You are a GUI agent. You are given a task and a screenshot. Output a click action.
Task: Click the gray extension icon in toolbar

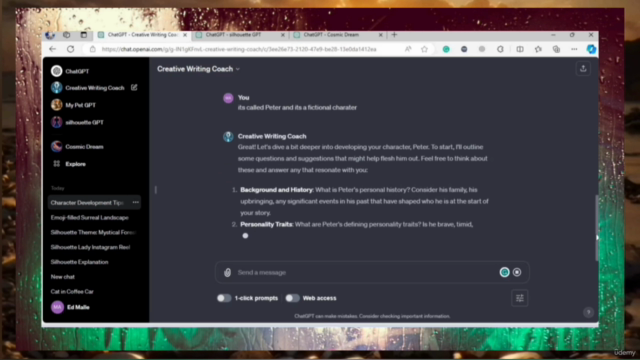point(482,49)
